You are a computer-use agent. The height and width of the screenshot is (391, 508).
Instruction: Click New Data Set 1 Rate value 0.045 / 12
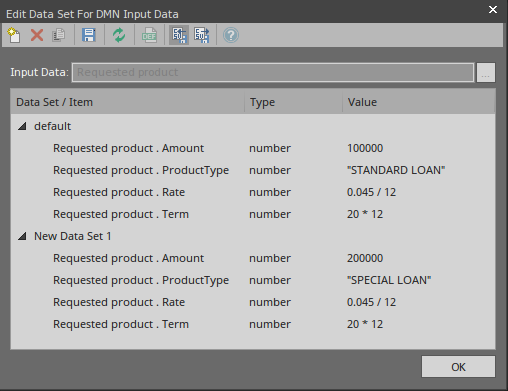pos(371,302)
